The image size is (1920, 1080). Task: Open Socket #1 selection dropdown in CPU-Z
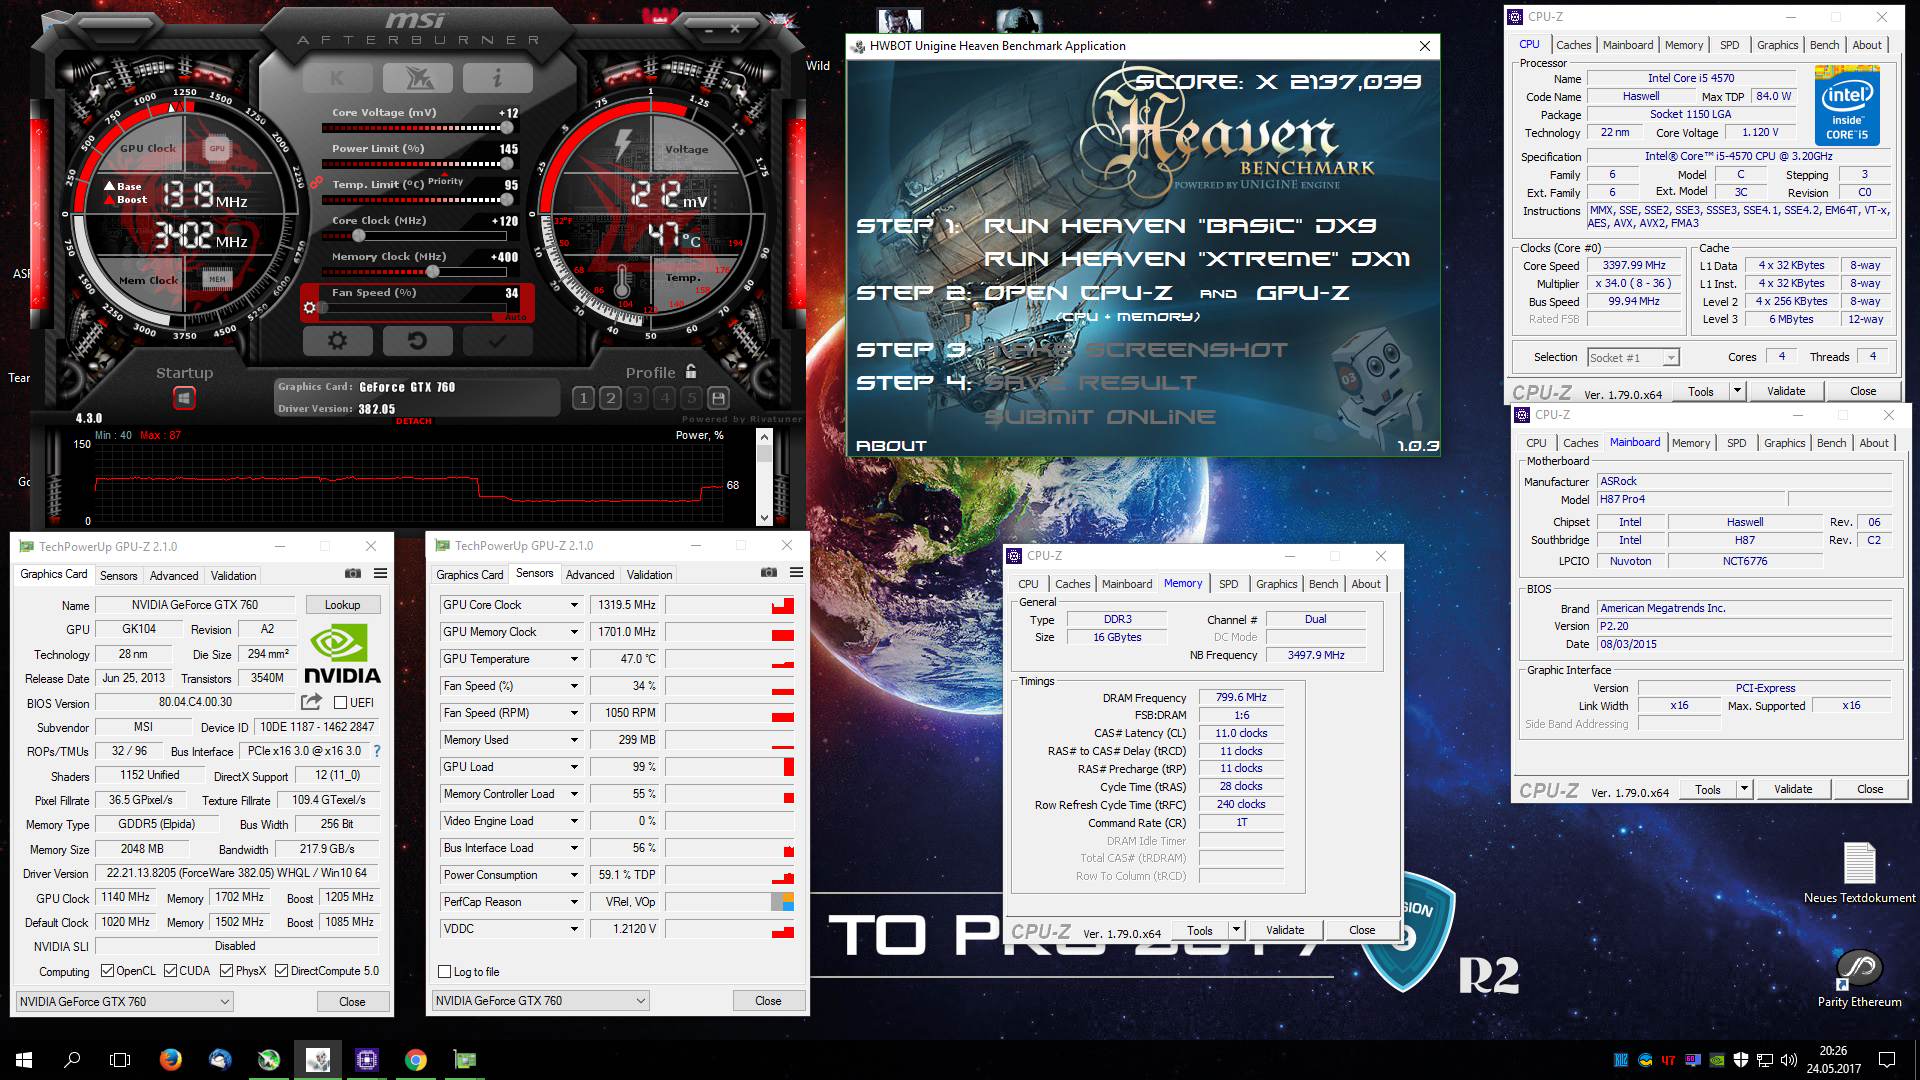click(x=1633, y=357)
